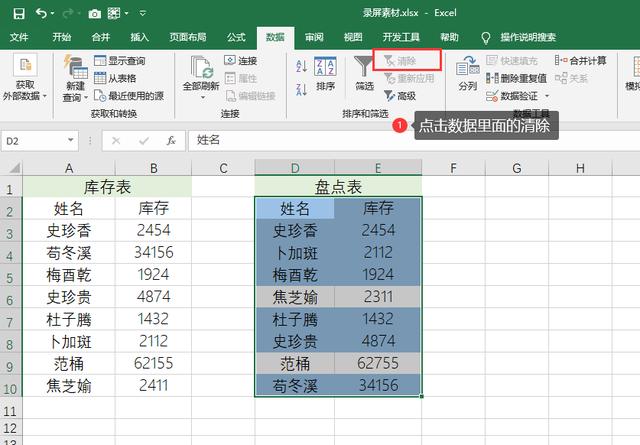Viewport: 640px width, 445px height.
Task: Click 关系 in the ribbon
Action: pos(571,78)
